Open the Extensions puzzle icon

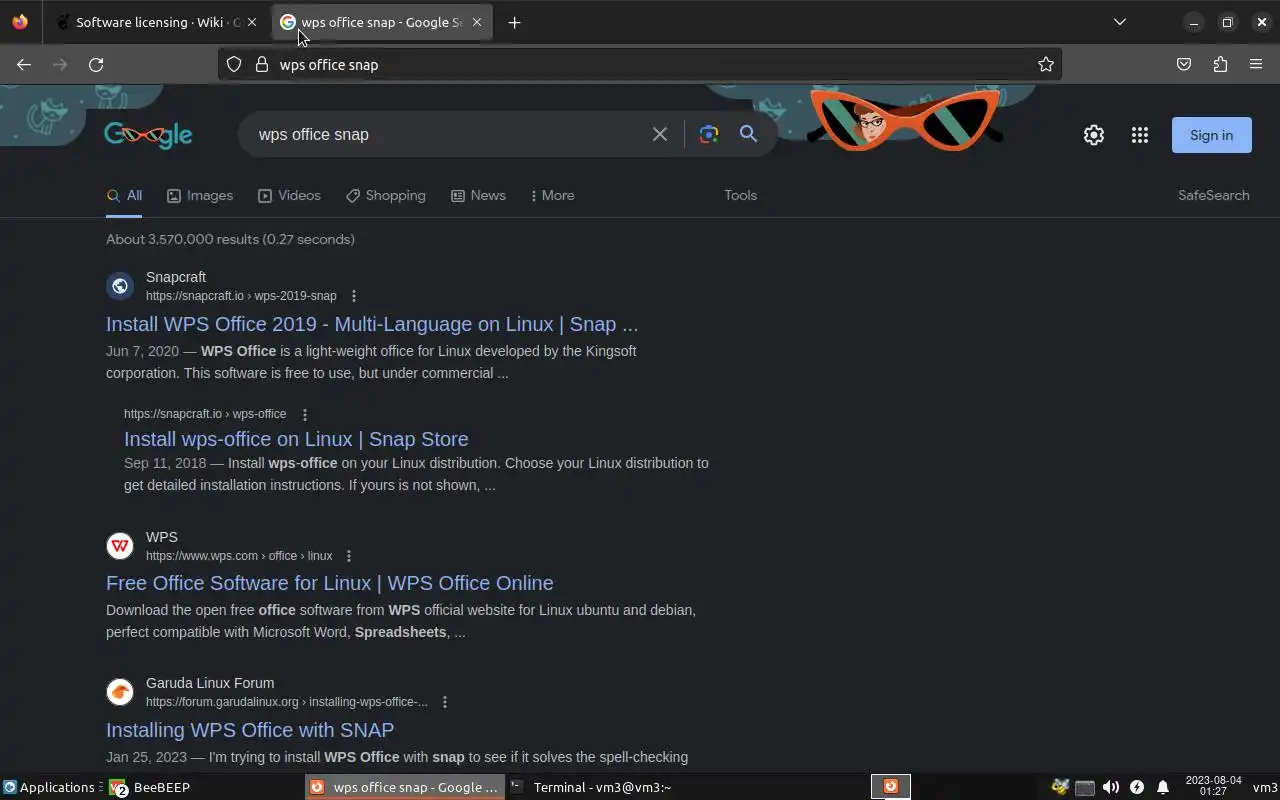(x=1220, y=64)
